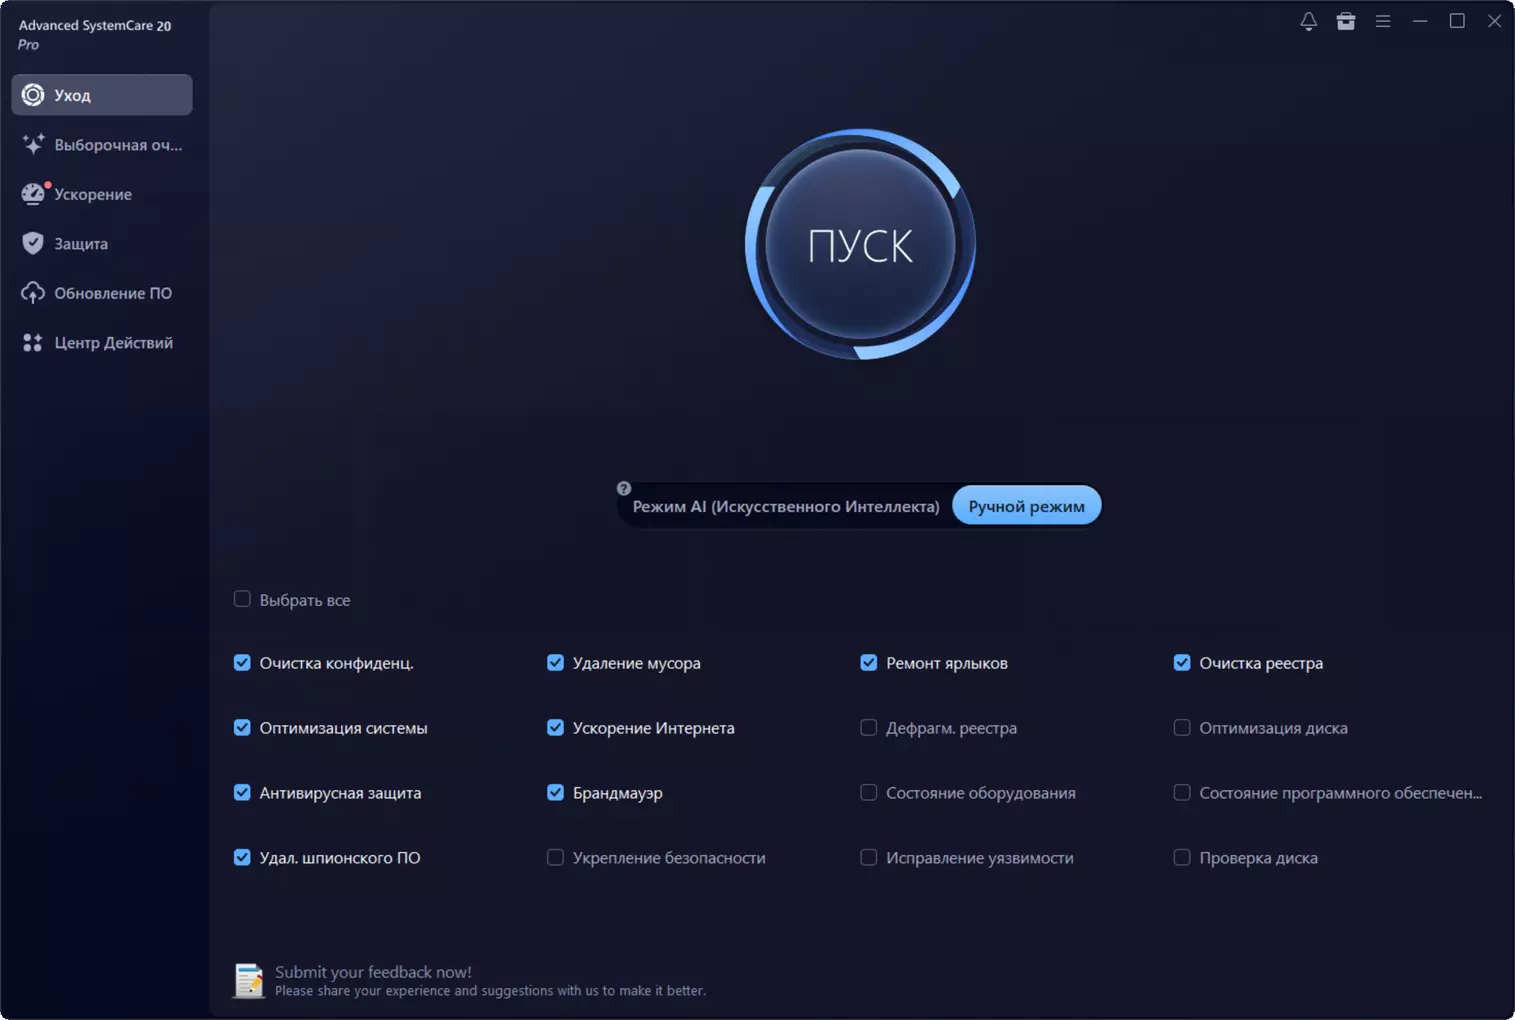Open the notifications bell
Image resolution: width=1515 pixels, height=1020 pixels.
point(1308,21)
